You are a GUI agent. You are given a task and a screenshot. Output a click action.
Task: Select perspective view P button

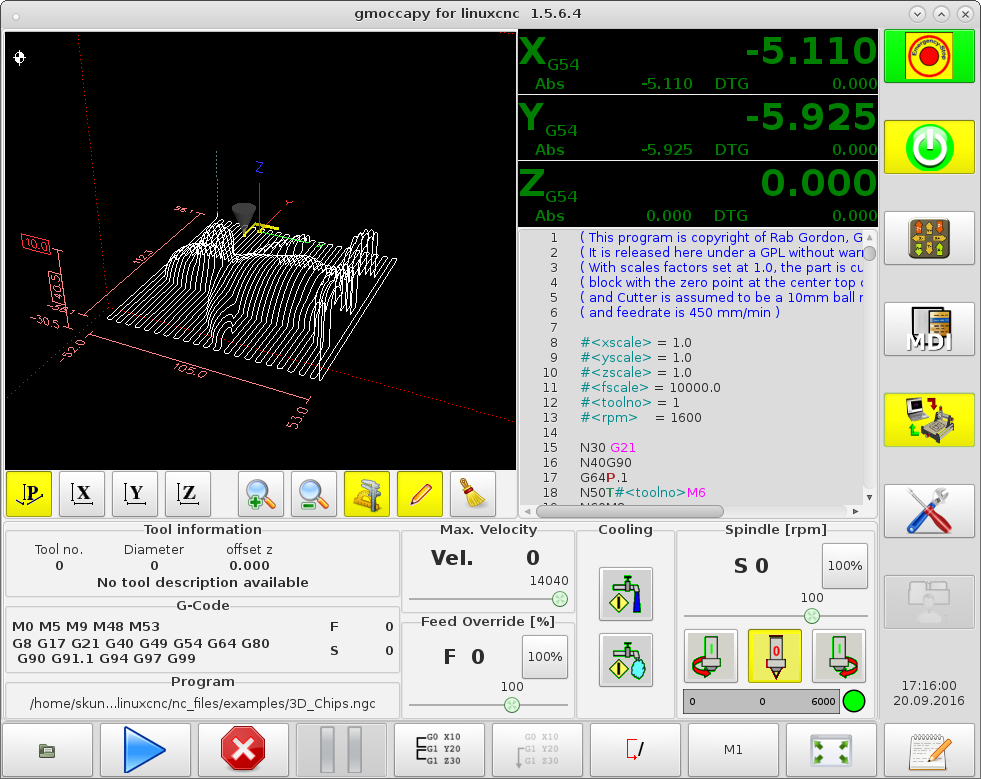(29, 494)
